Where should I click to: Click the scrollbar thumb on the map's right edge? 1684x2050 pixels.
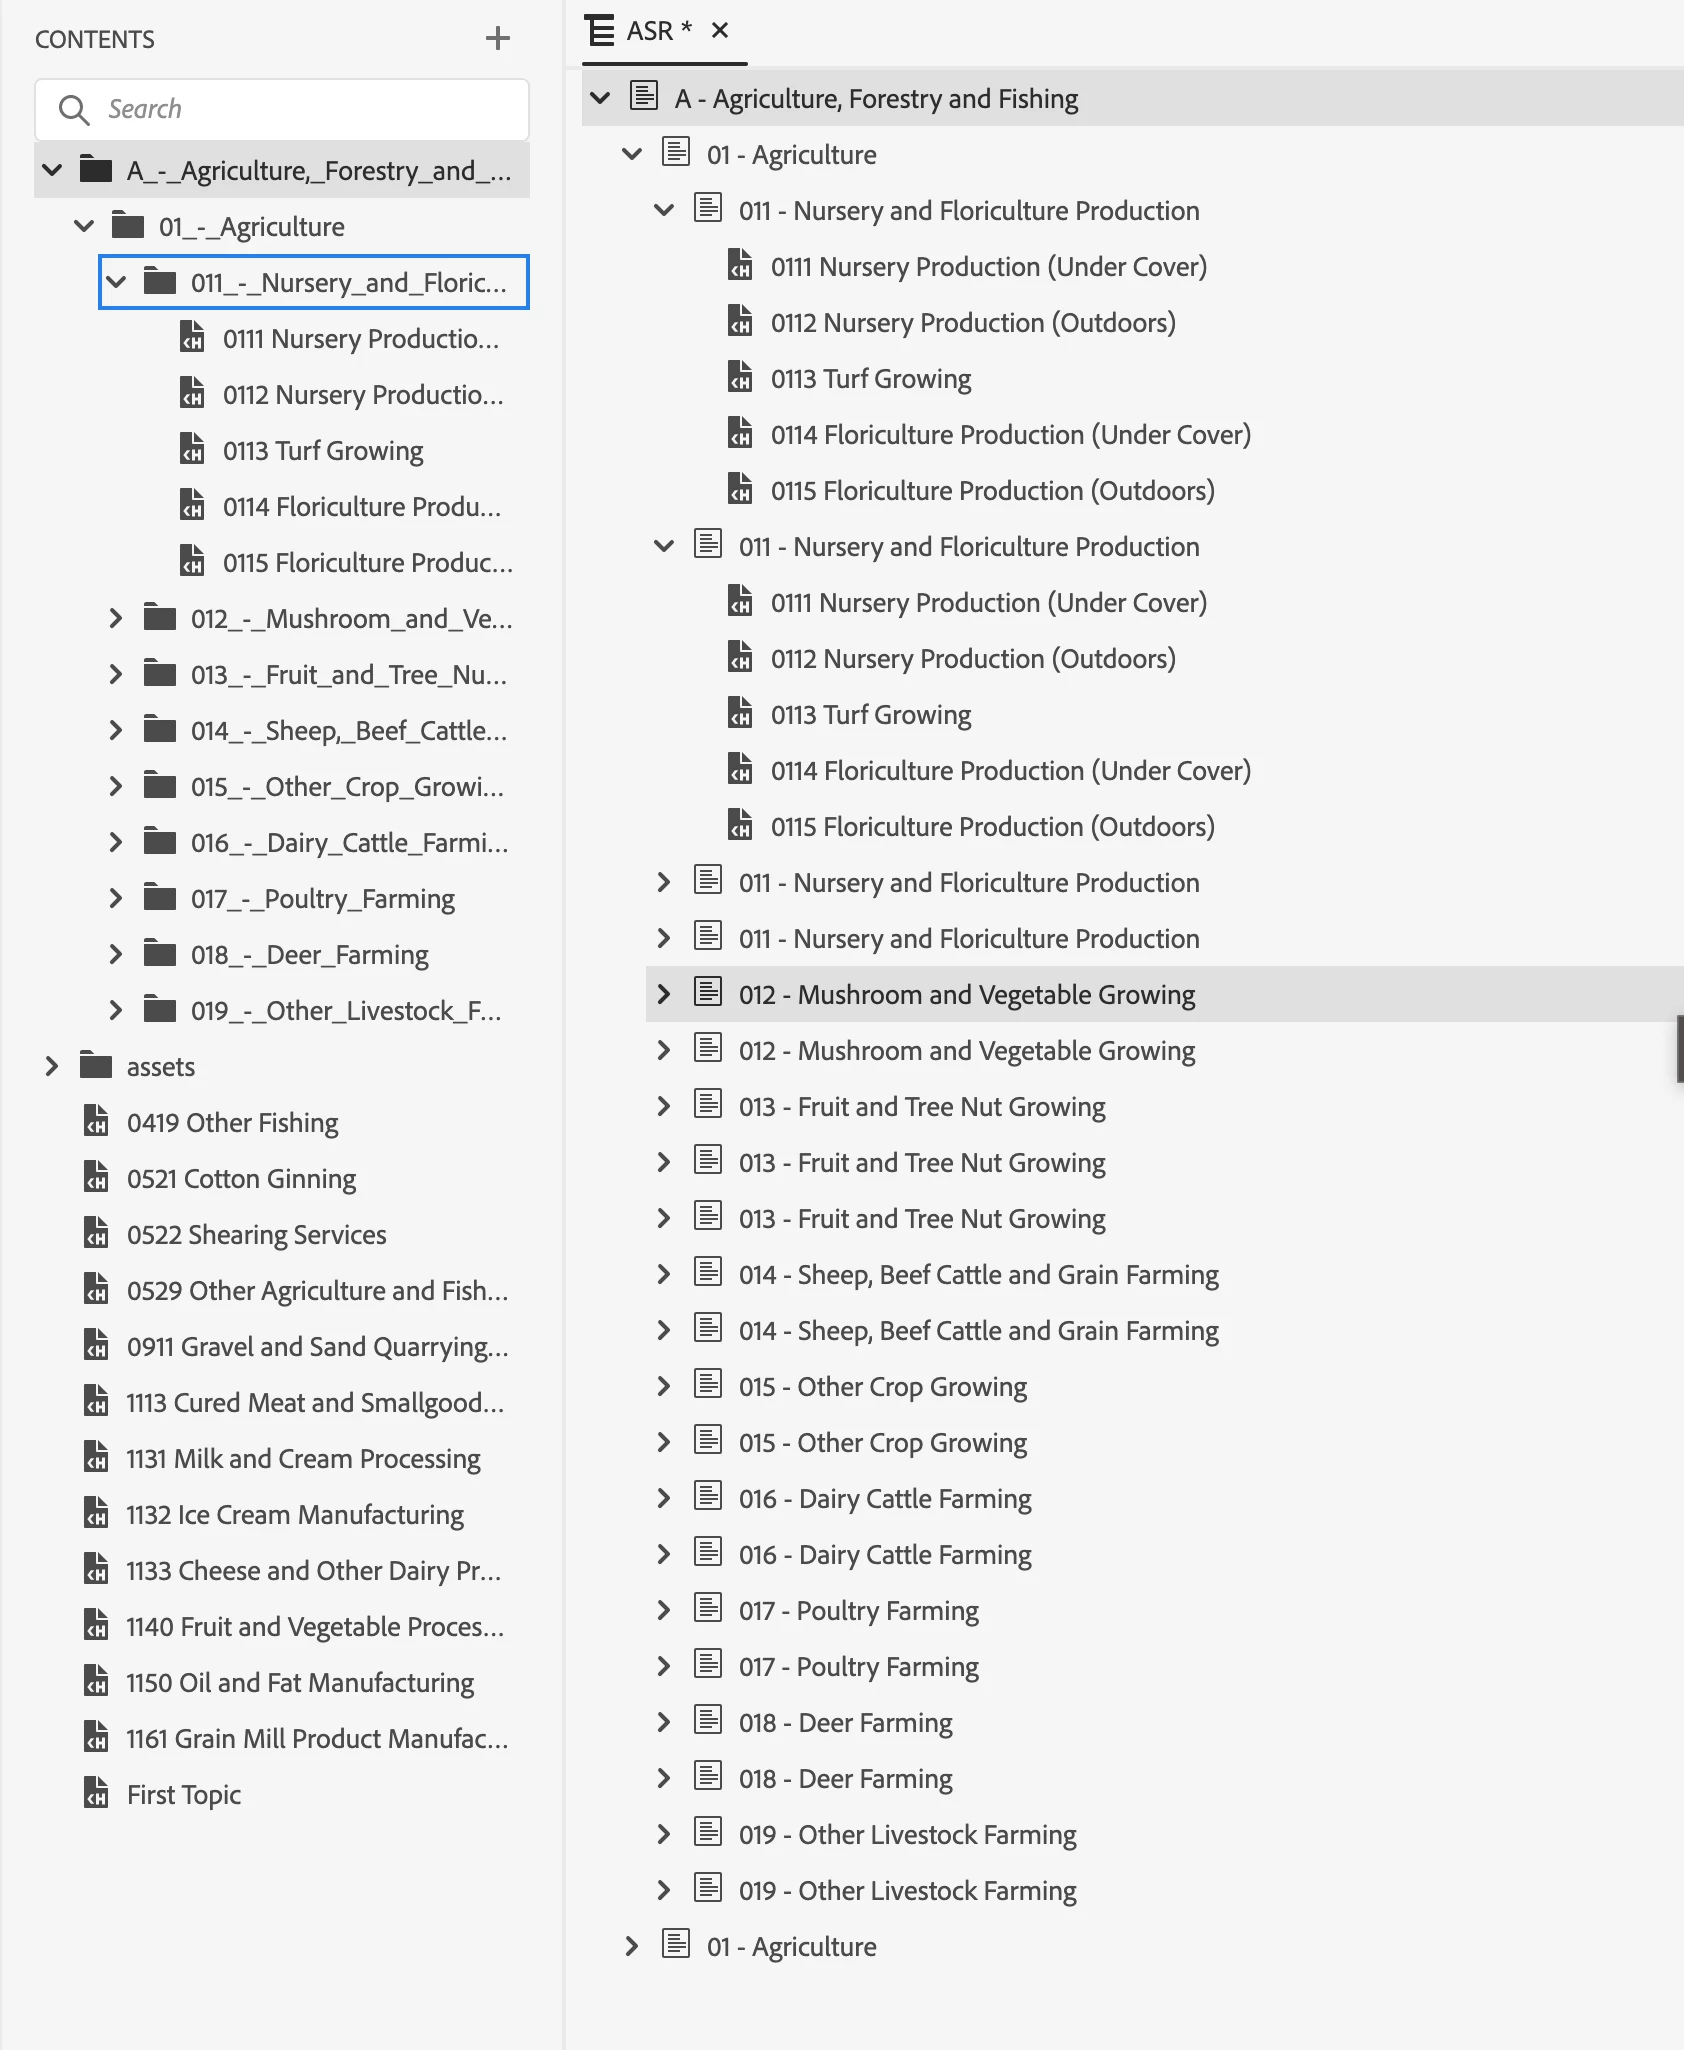(x=1680, y=1048)
